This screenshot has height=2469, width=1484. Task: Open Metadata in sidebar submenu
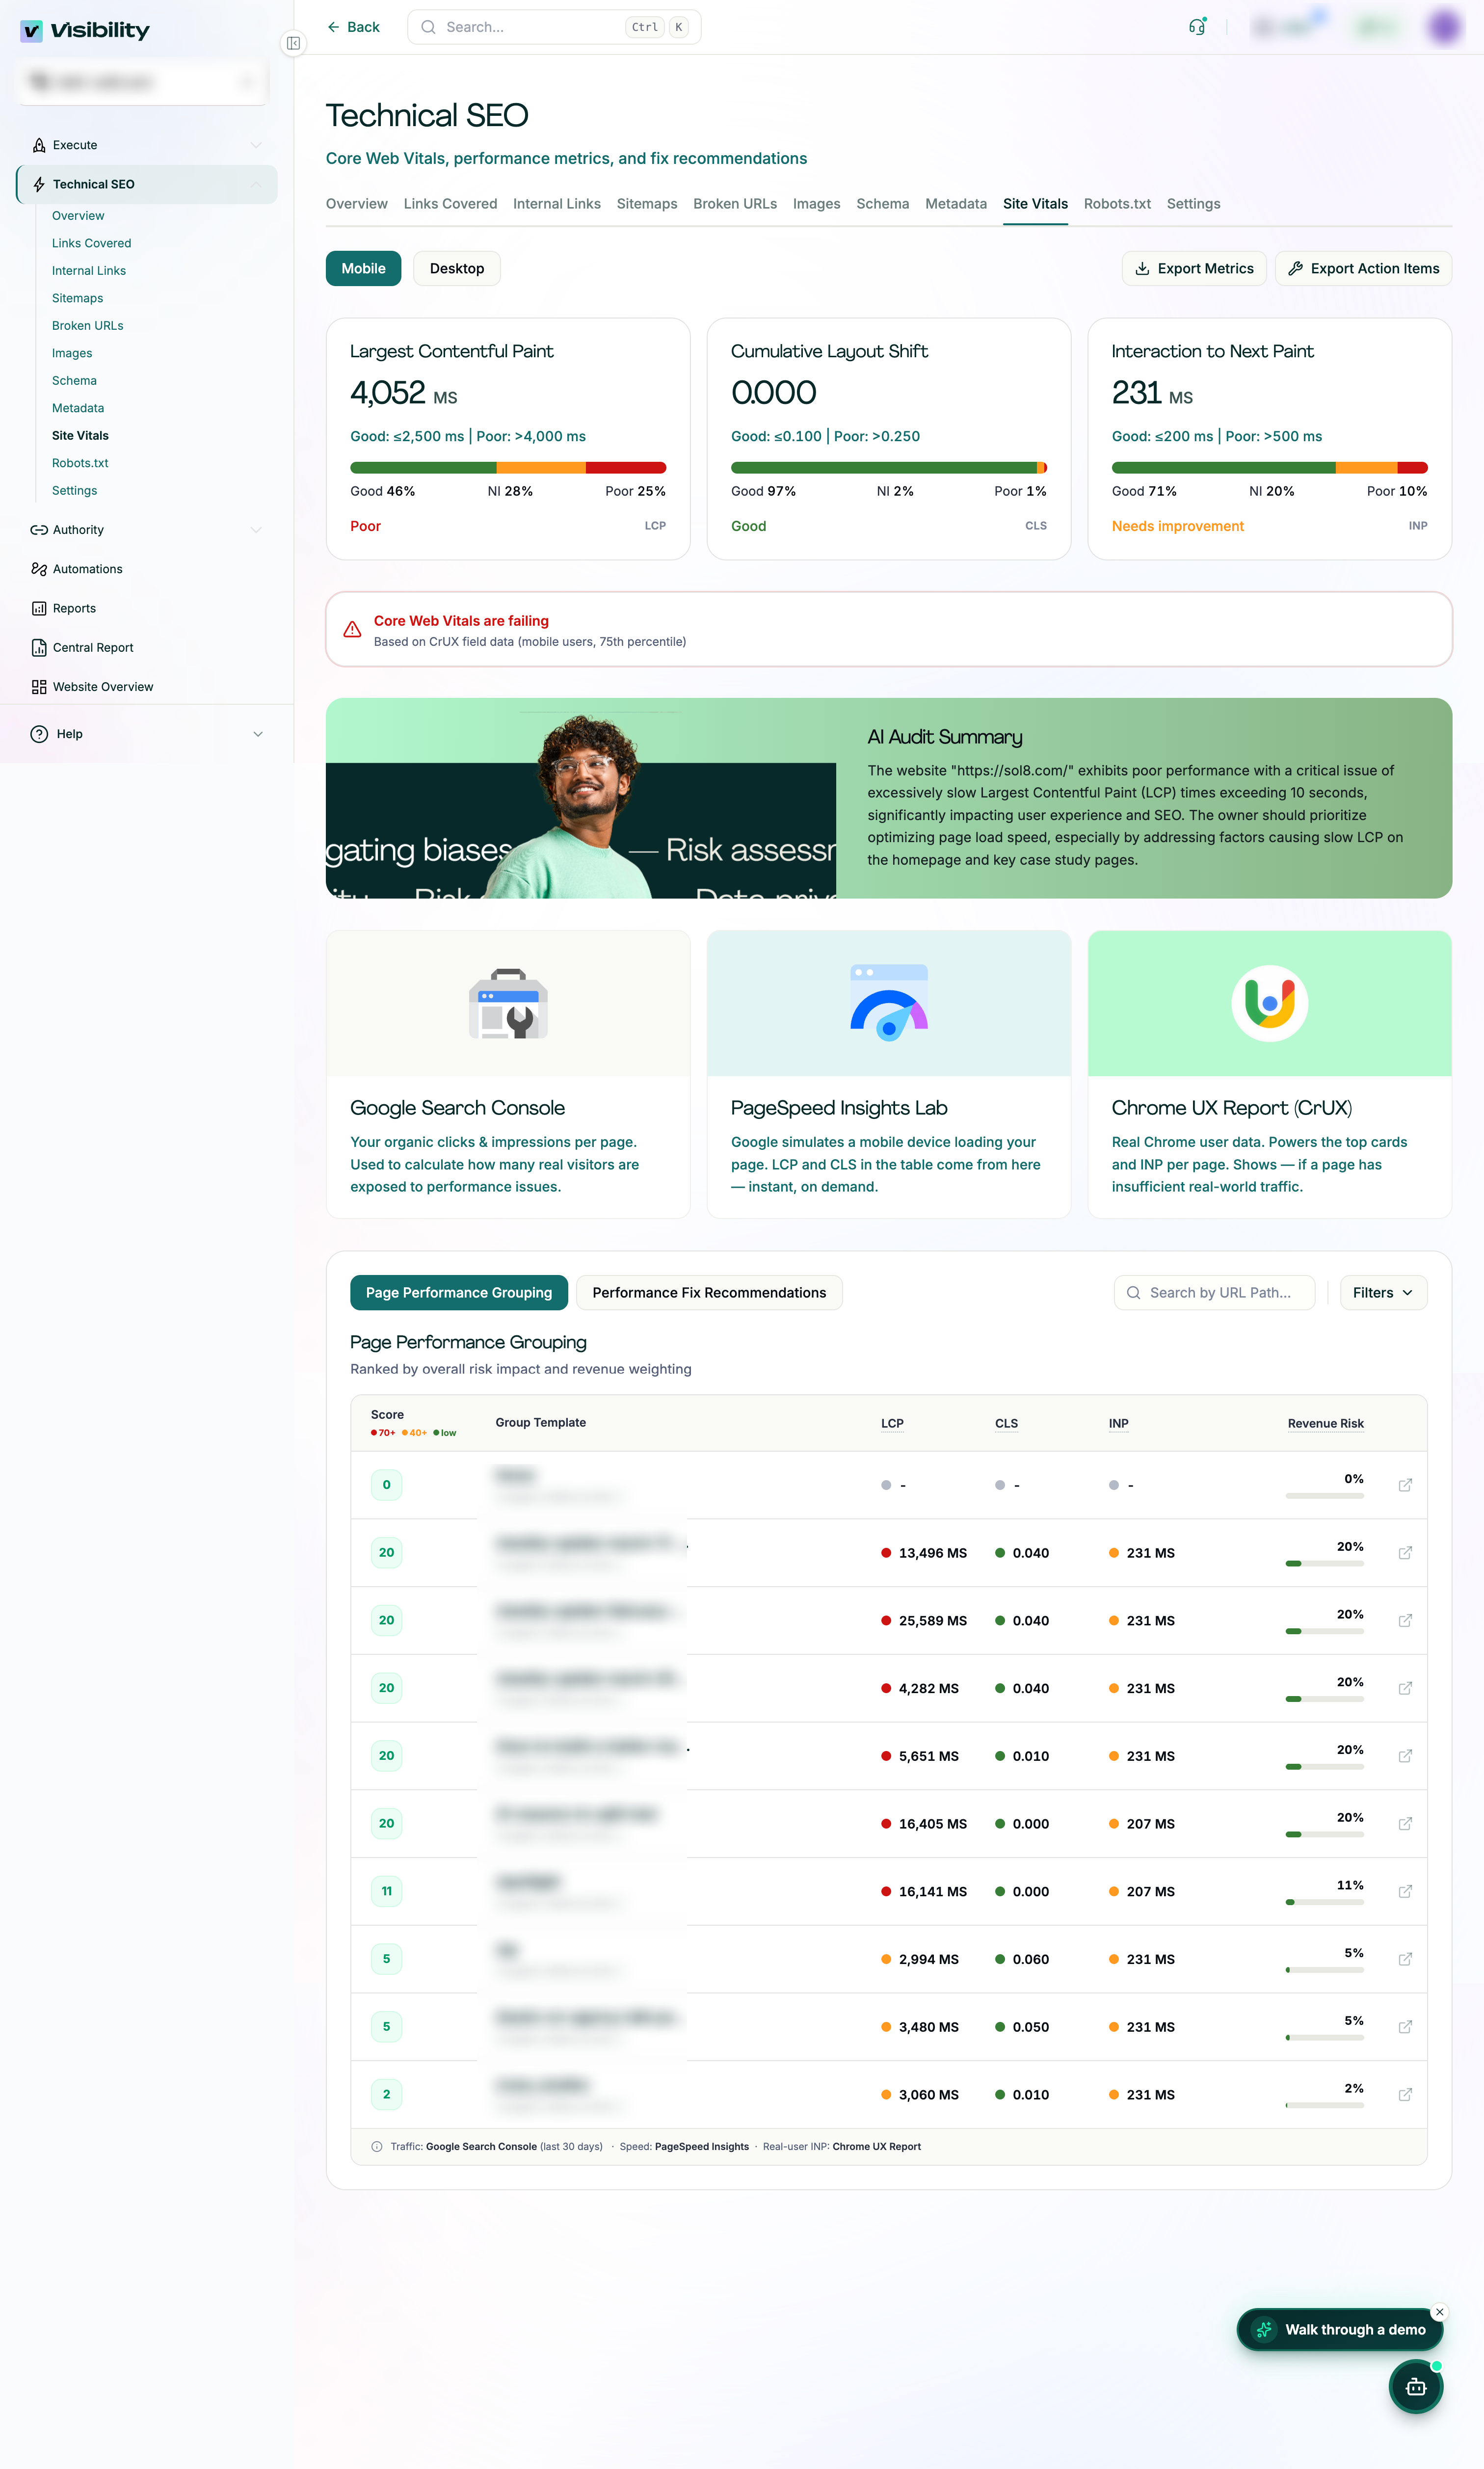click(78, 408)
